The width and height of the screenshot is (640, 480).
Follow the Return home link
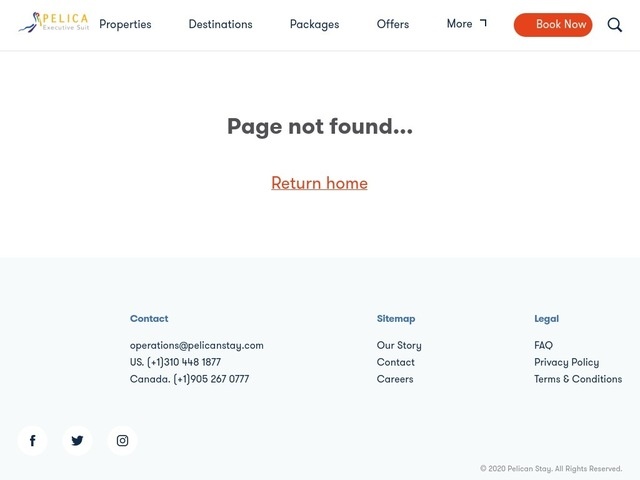(x=319, y=183)
